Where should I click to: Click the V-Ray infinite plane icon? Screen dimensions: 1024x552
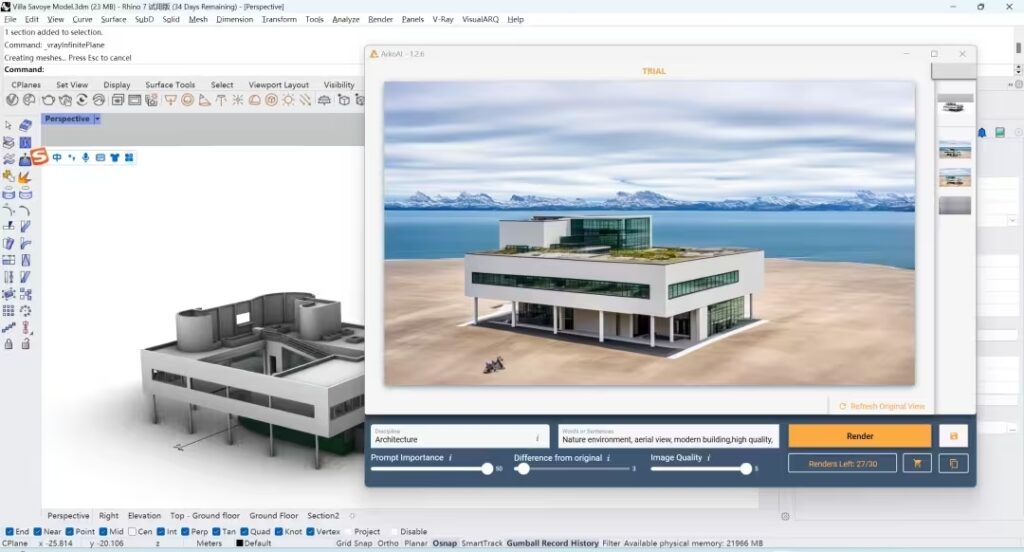coord(324,100)
